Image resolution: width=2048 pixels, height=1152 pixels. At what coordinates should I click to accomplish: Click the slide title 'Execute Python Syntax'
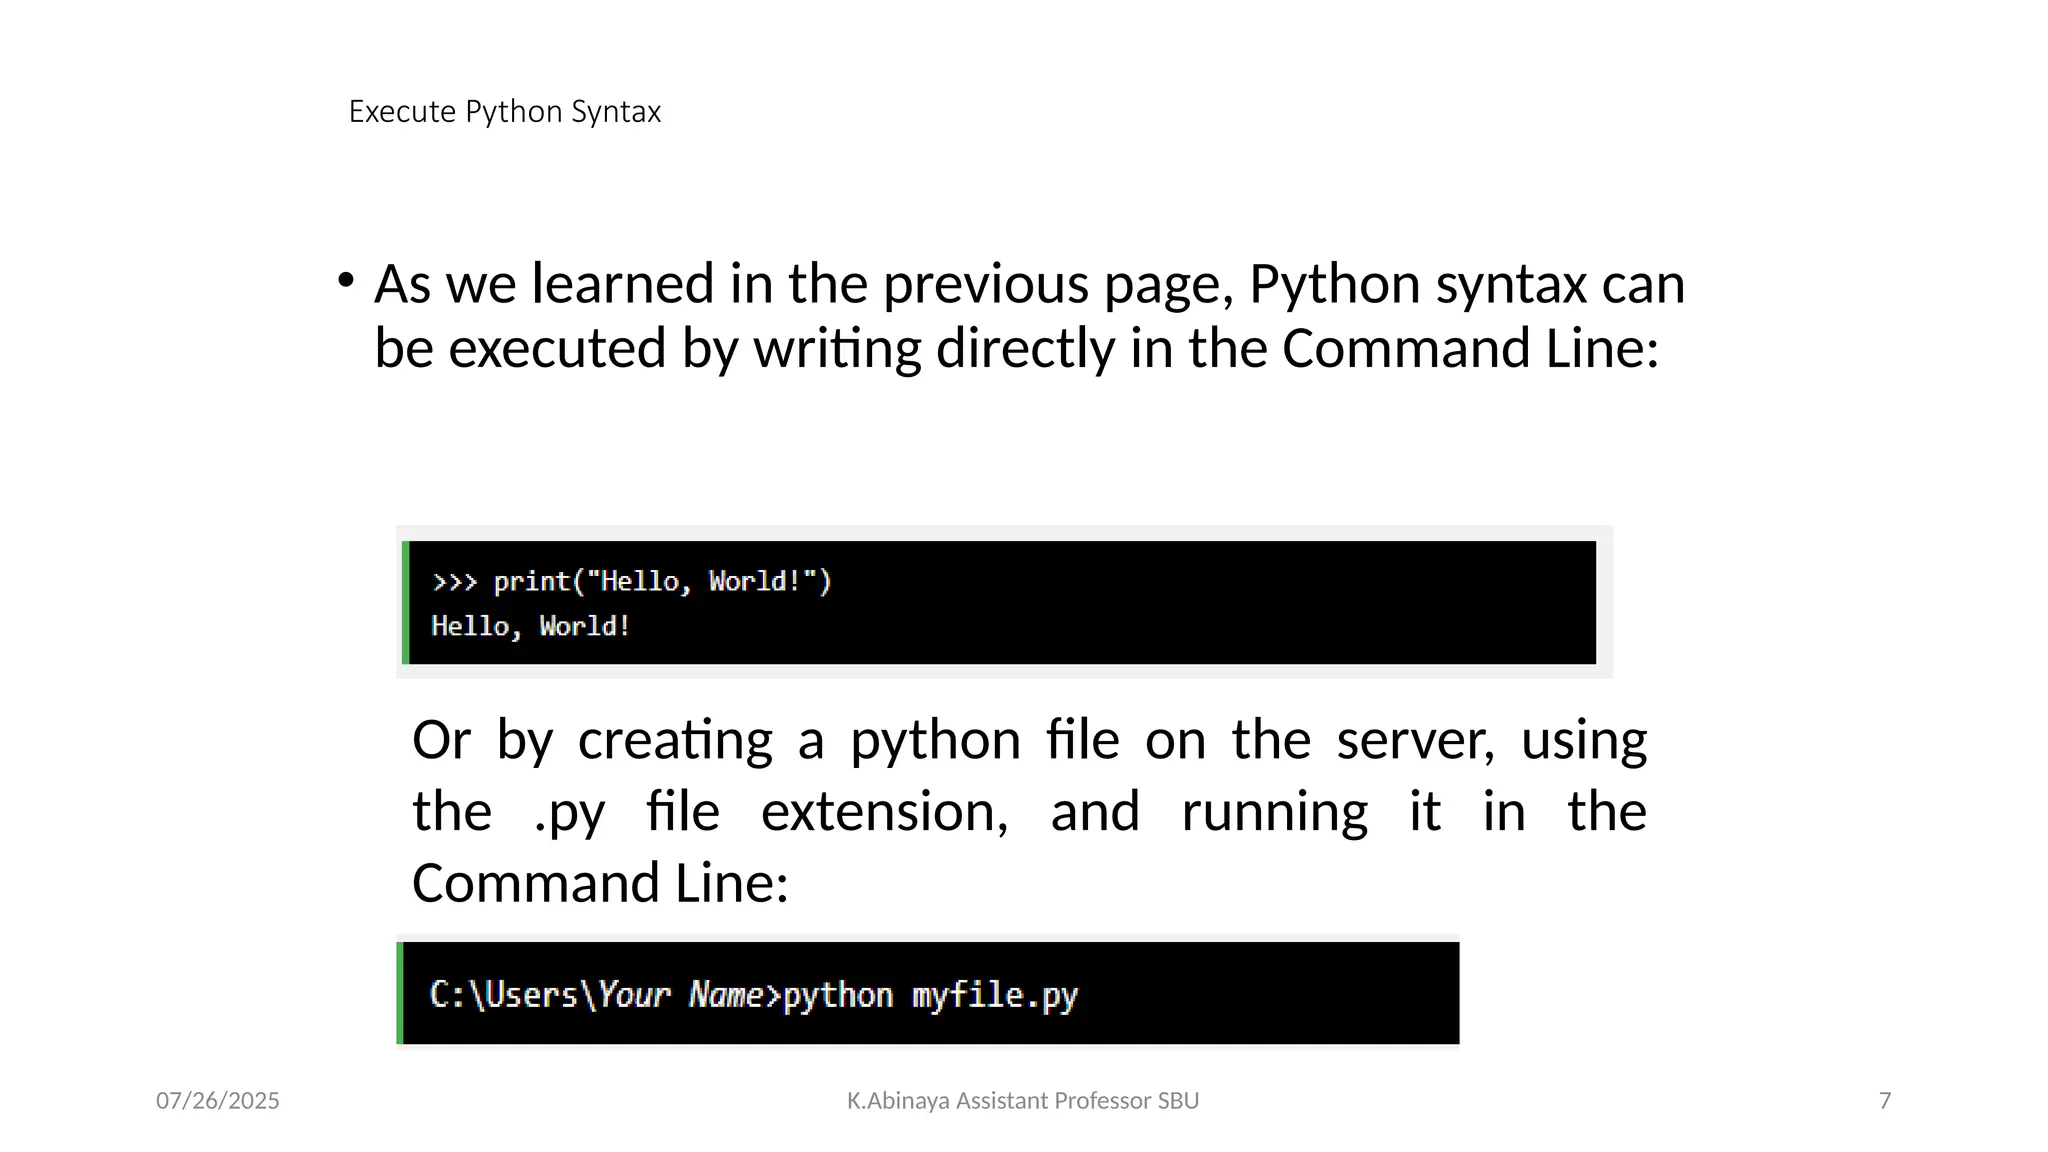point(504,112)
